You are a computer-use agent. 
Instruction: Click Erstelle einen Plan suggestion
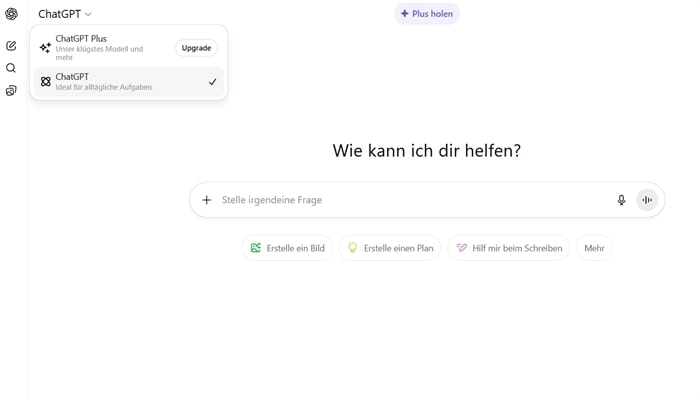tap(390, 248)
